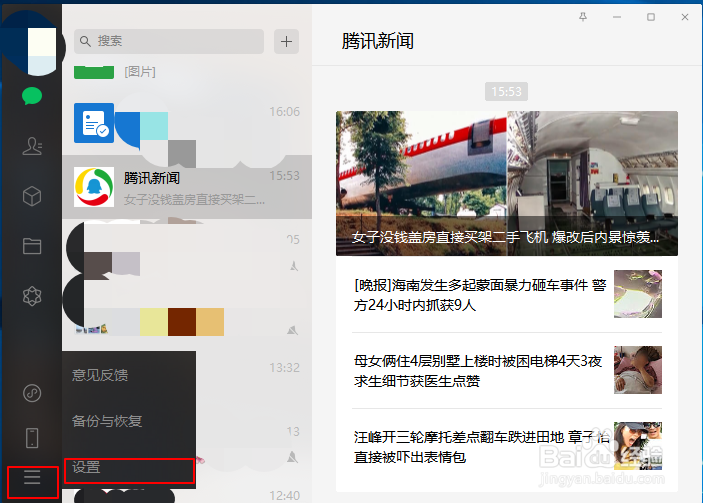The height and width of the screenshot is (503, 703).
Task: Click the 搜索 search field
Action: [x=169, y=41]
